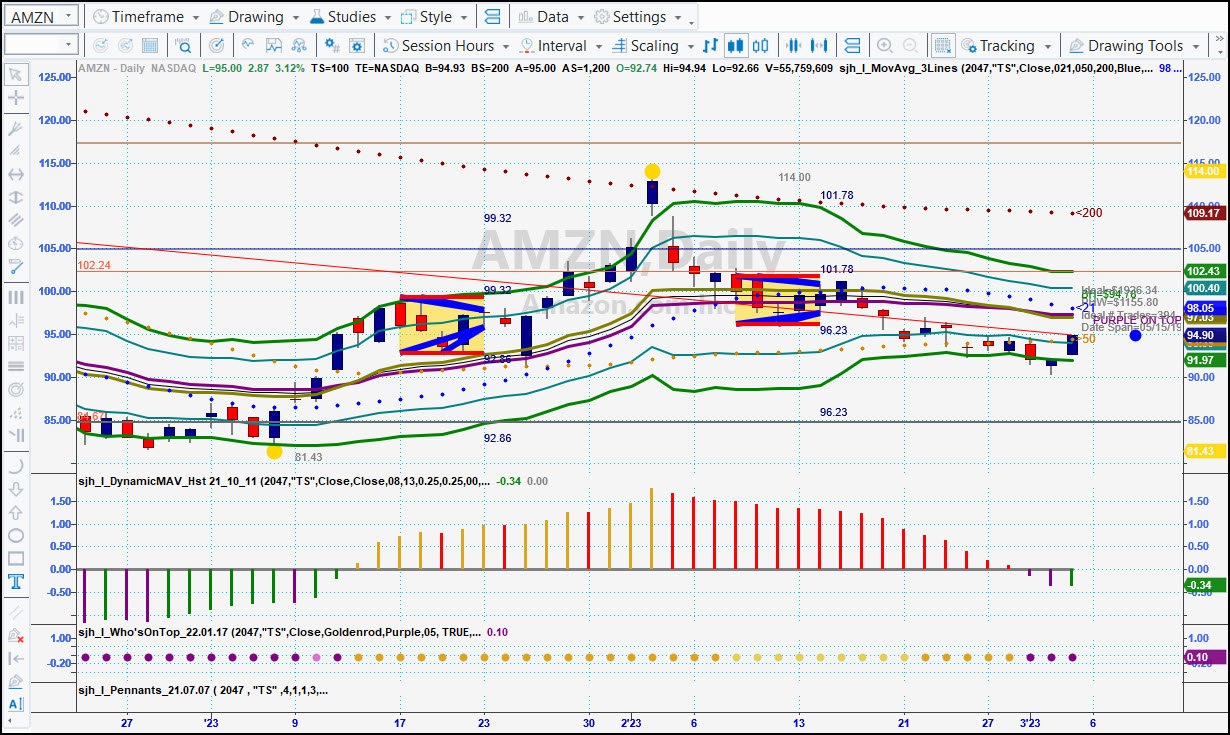Select the down arrow marker tool
This screenshot has width=1230, height=735.
click(16, 489)
